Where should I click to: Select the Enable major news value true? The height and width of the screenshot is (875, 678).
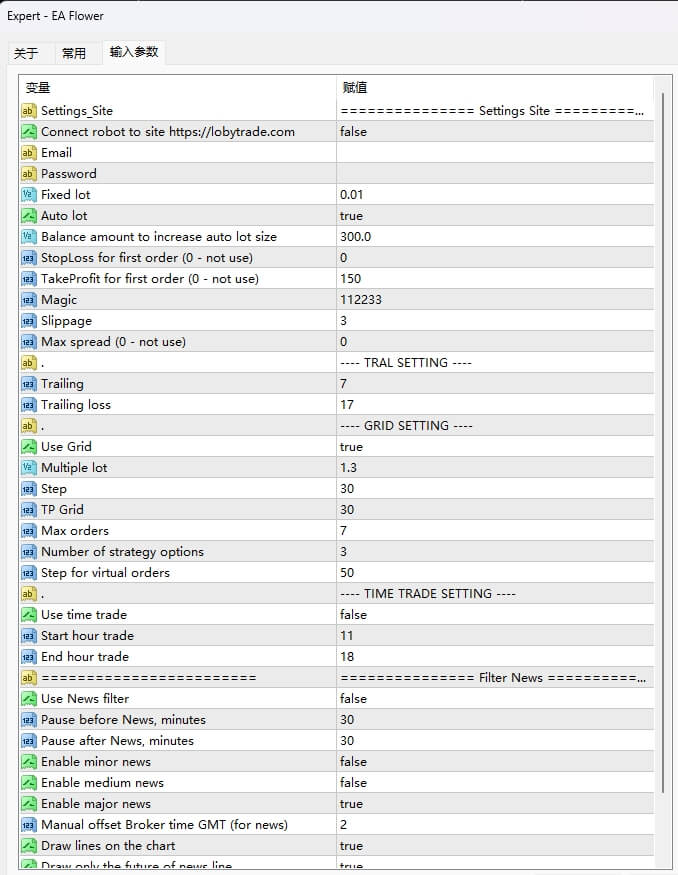[x=351, y=804]
